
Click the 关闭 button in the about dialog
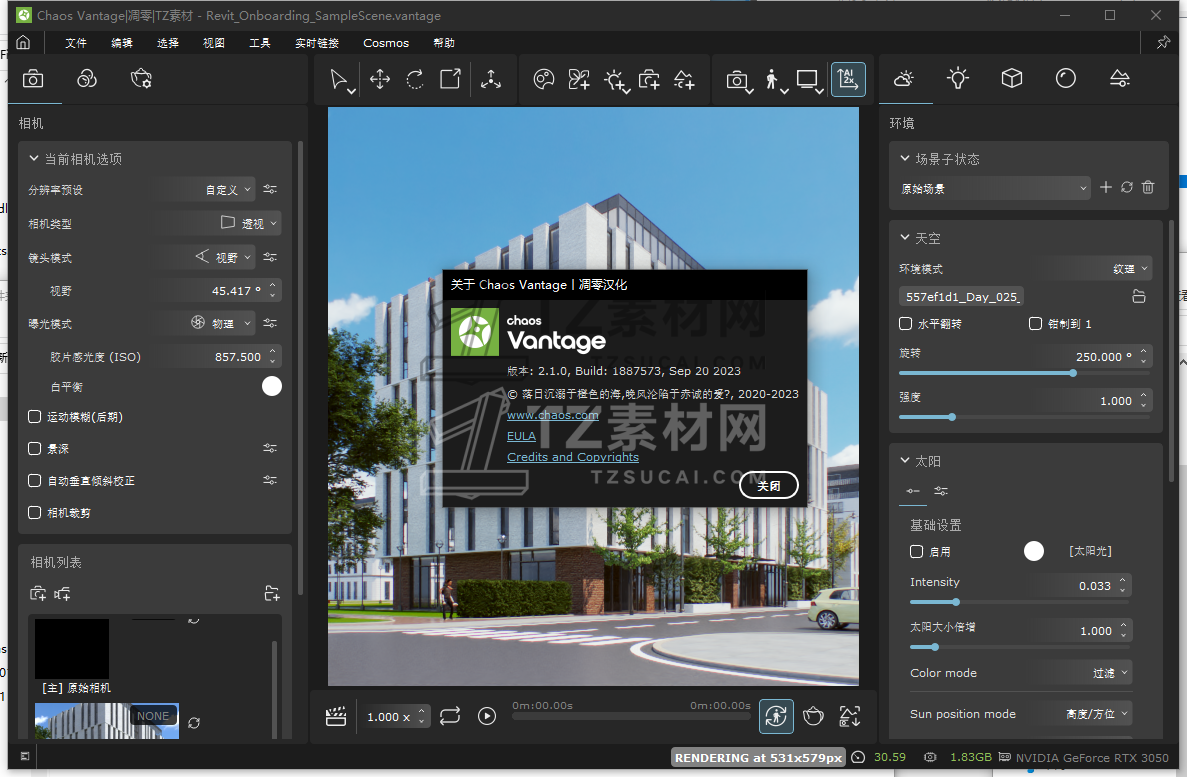tap(769, 486)
